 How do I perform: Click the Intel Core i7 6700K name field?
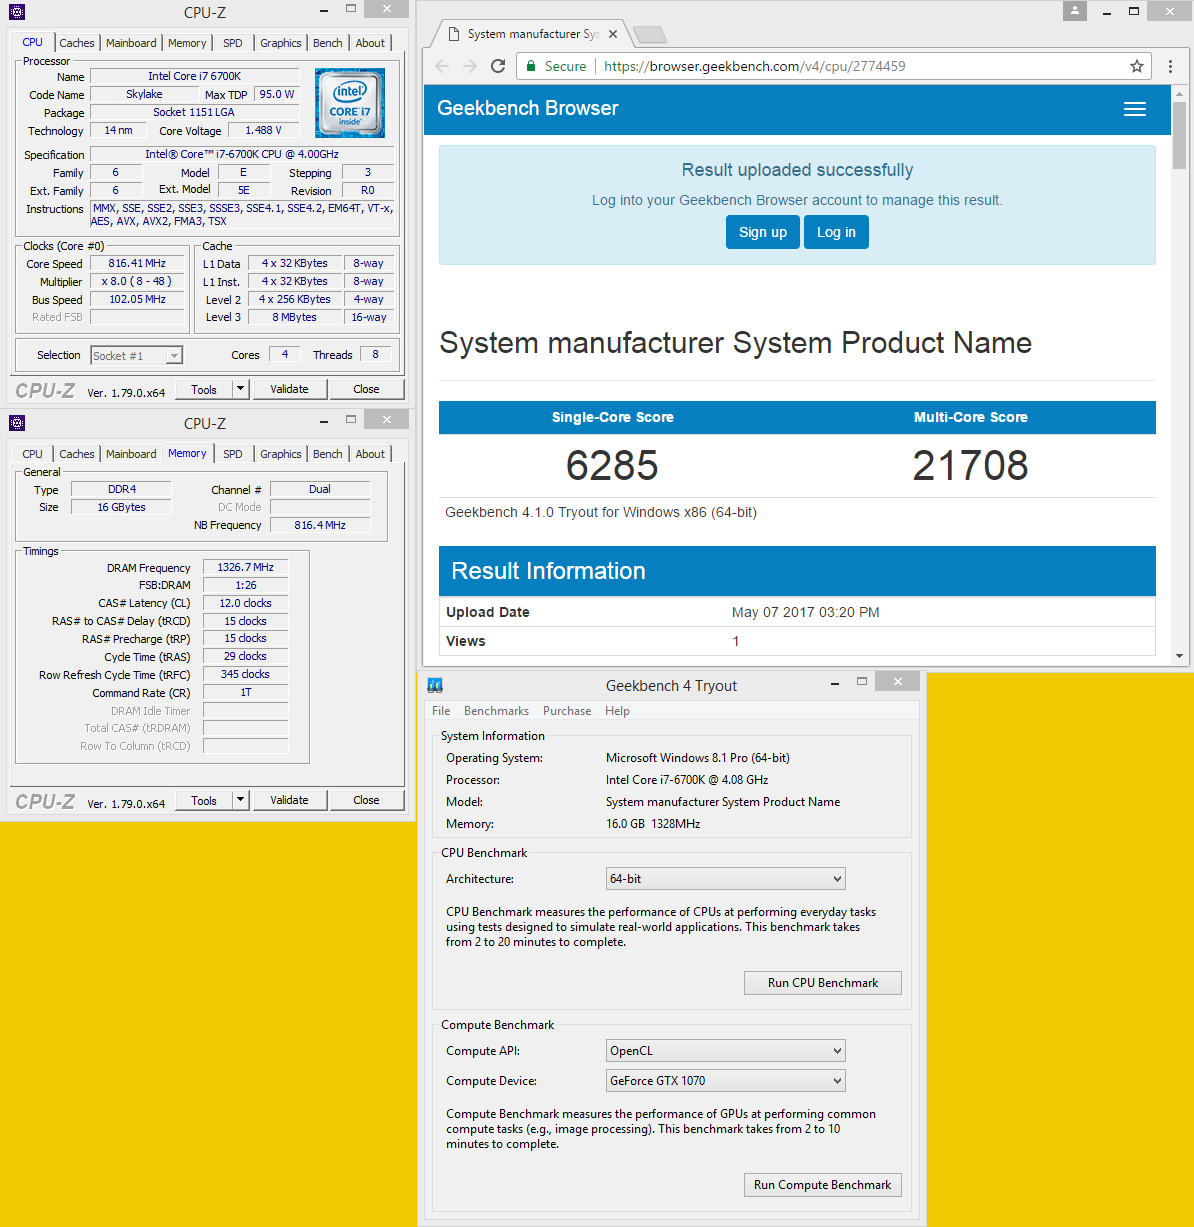(x=194, y=76)
